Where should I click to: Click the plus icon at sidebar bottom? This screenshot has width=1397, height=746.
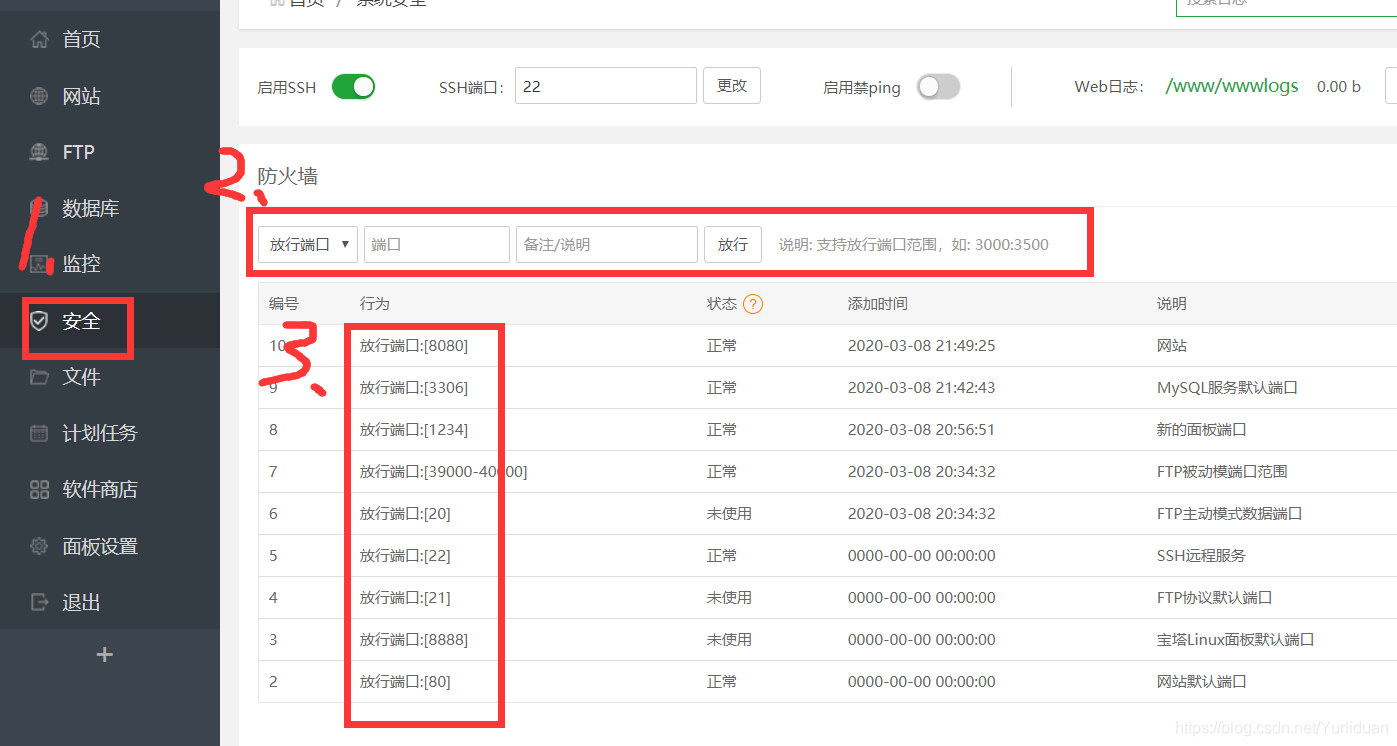[x=104, y=655]
